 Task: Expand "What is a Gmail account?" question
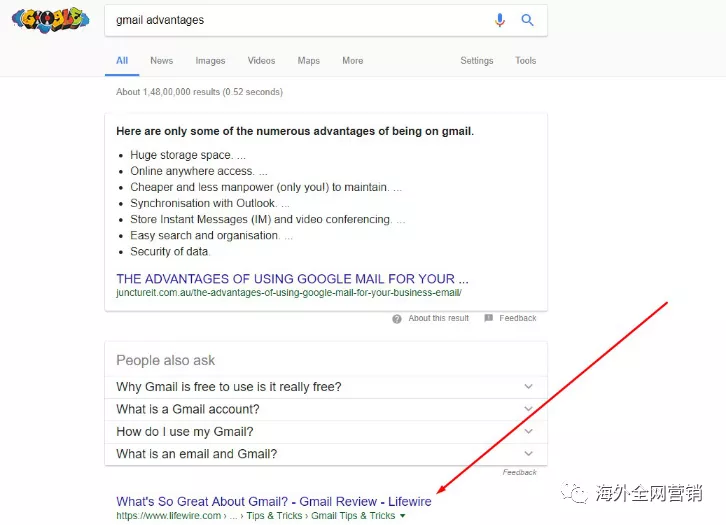(x=528, y=409)
